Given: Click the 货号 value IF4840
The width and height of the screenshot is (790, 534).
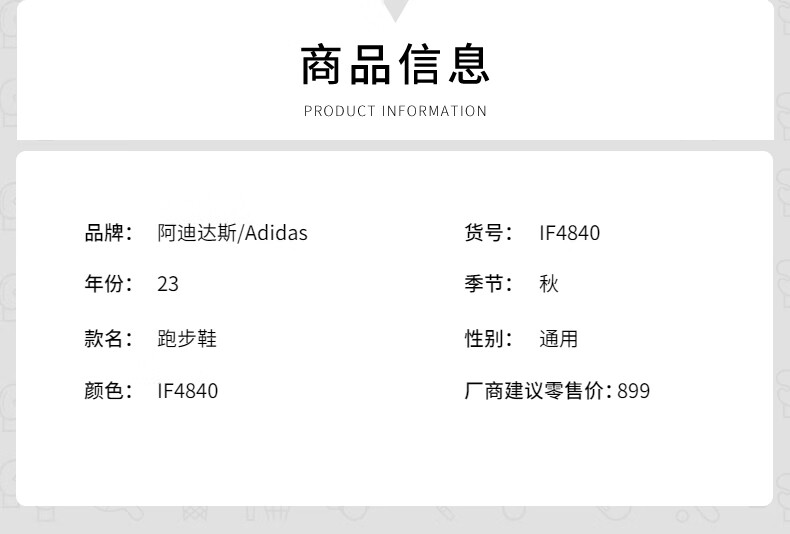Looking at the screenshot, I should pyautogui.click(x=569, y=233).
